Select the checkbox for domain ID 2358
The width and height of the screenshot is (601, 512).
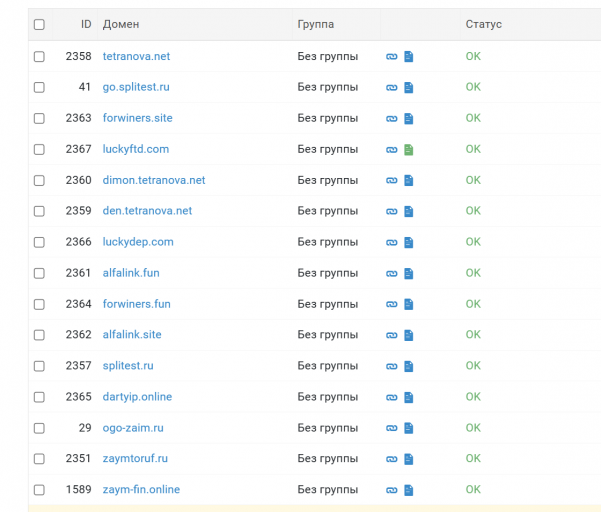pyautogui.click(x=39, y=57)
